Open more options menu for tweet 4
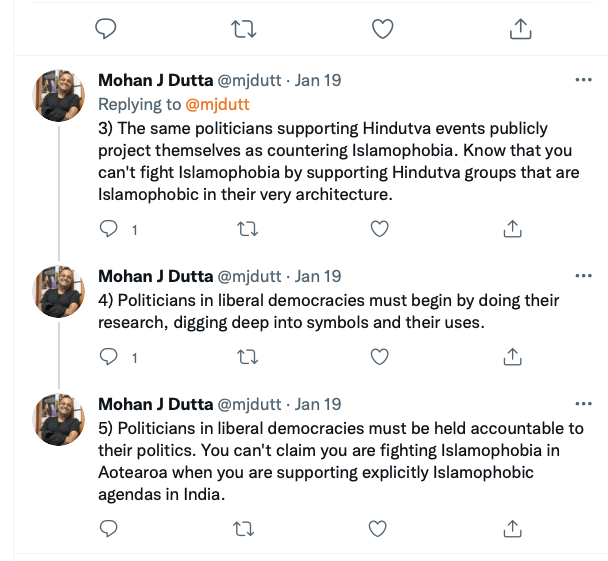608x561 pixels. 584,275
